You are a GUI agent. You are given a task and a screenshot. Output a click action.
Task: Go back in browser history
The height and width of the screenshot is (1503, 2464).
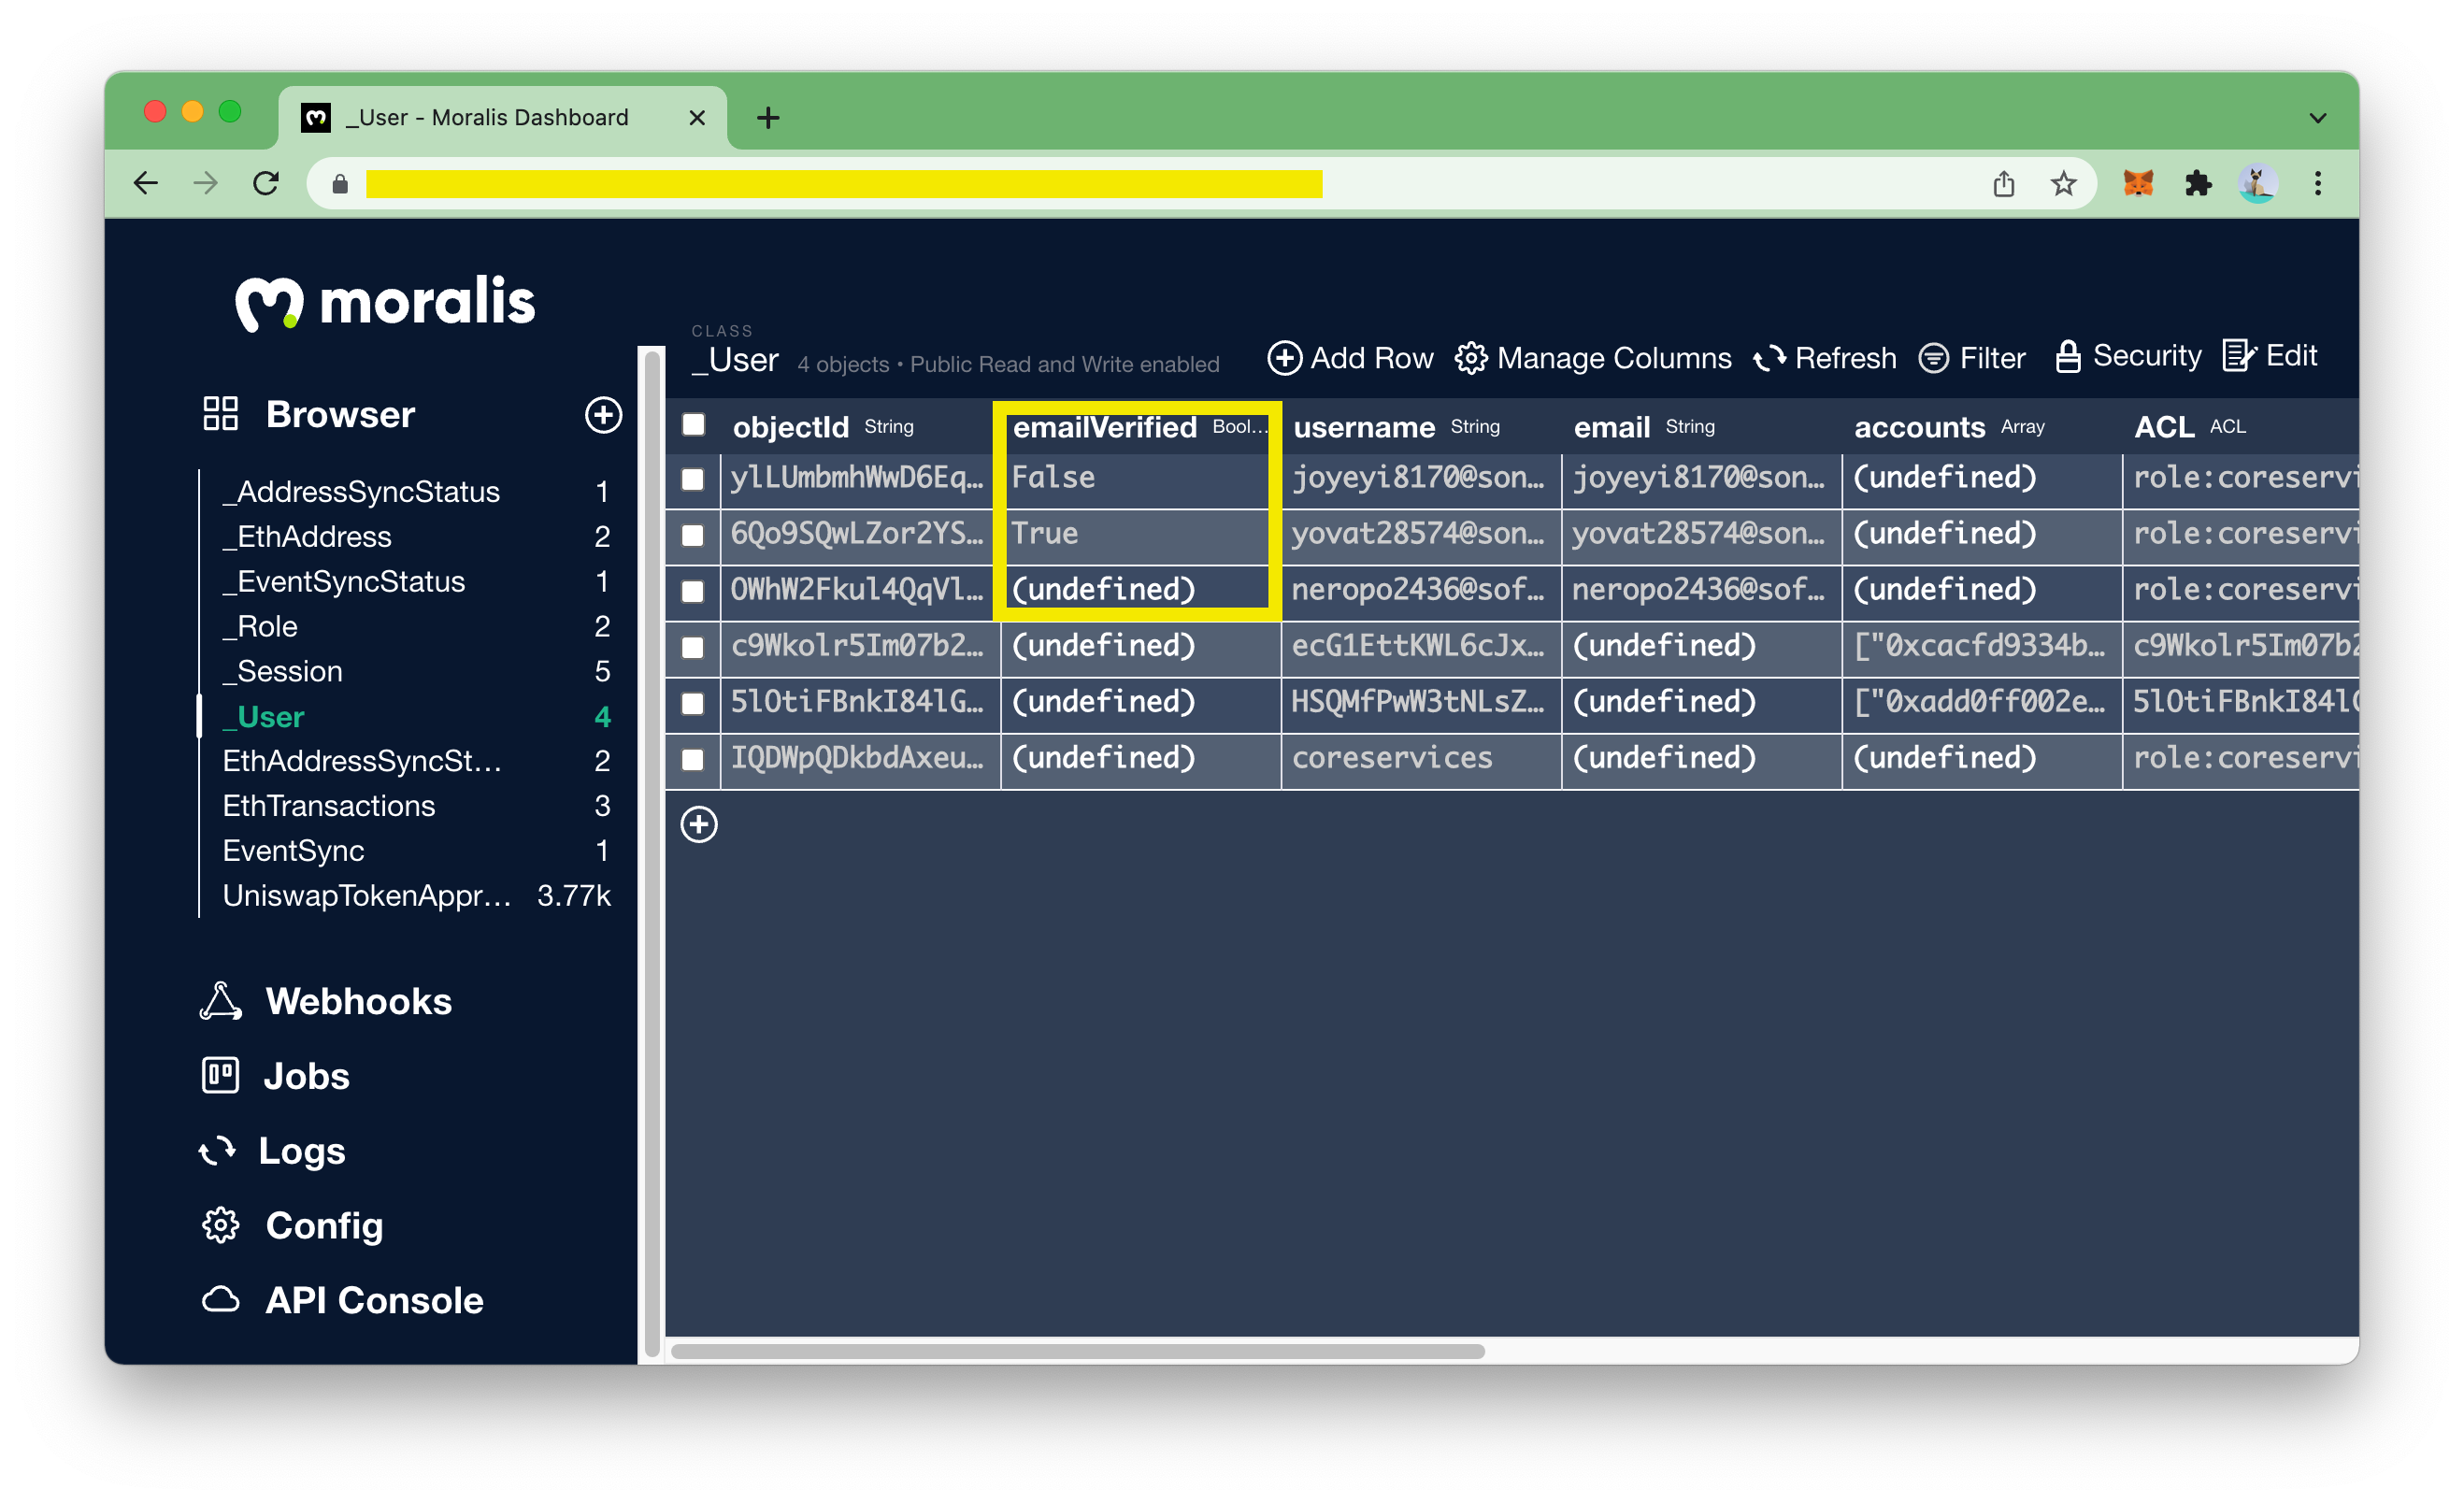(146, 184)
